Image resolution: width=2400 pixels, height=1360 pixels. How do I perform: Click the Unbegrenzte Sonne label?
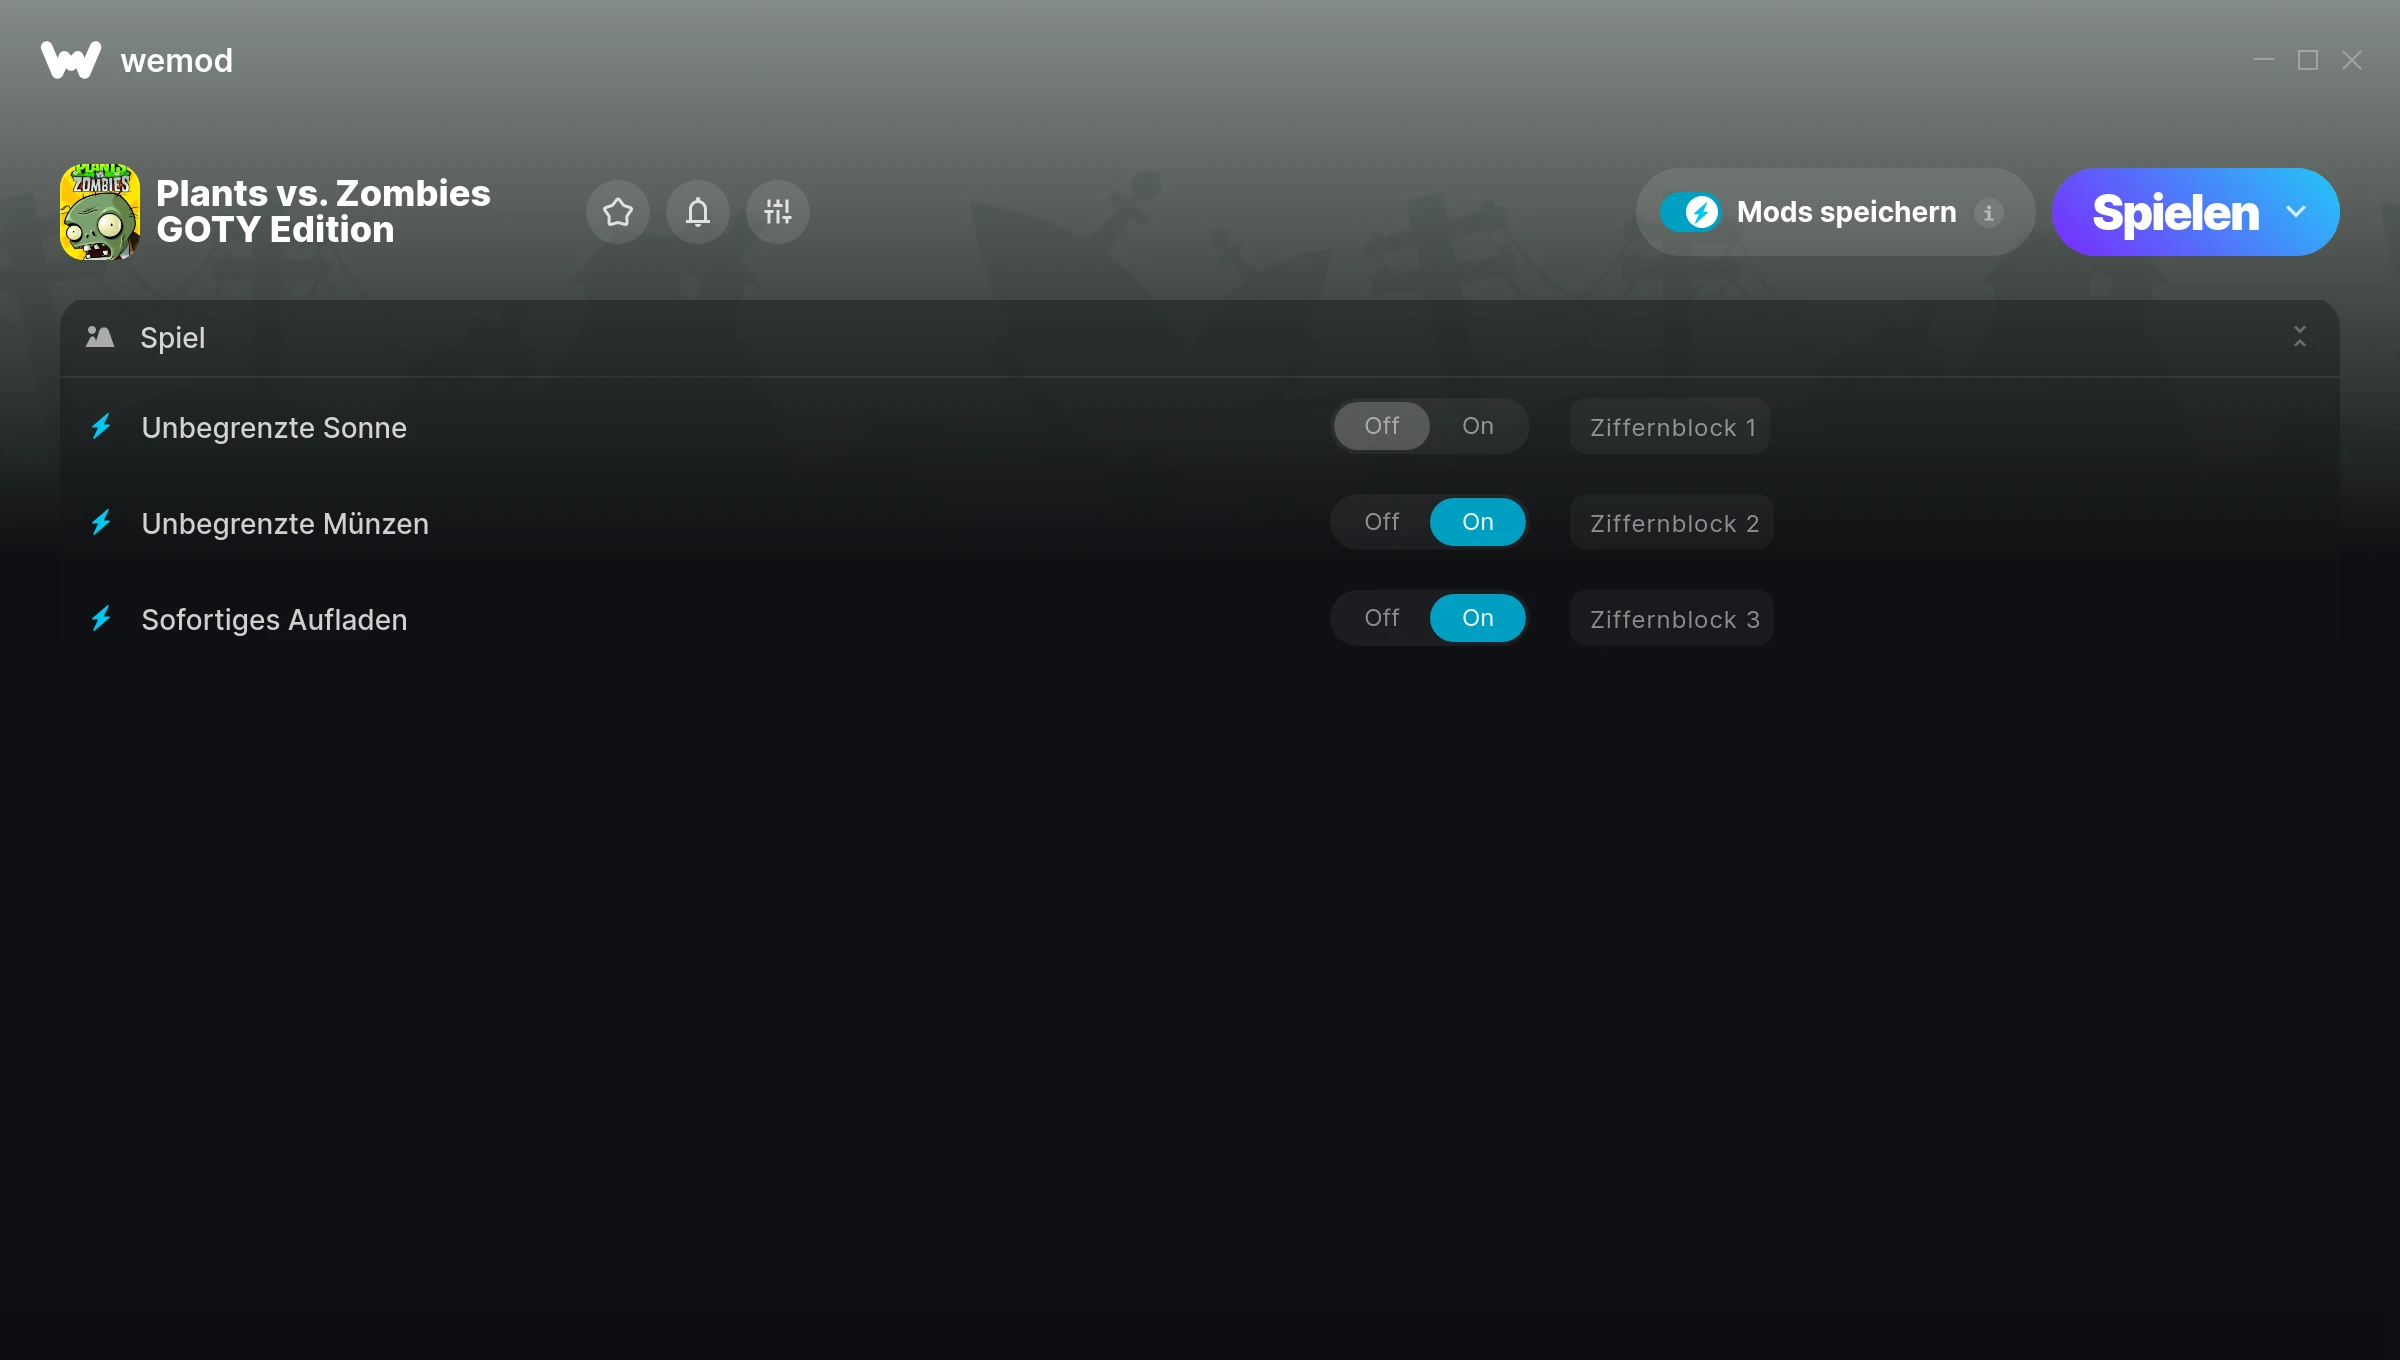(274, 428)
